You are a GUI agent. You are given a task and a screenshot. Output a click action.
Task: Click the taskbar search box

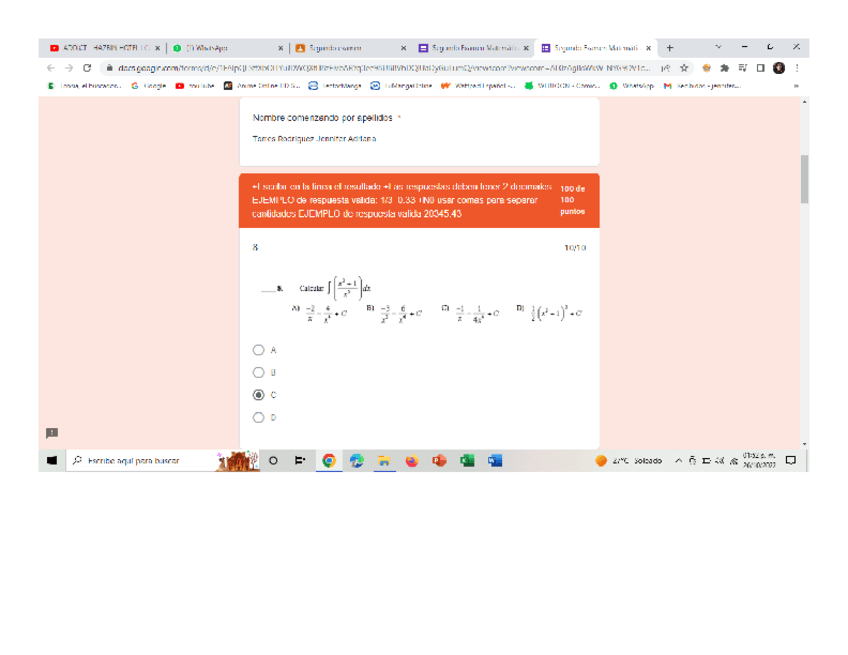click(x=162, y=460)
